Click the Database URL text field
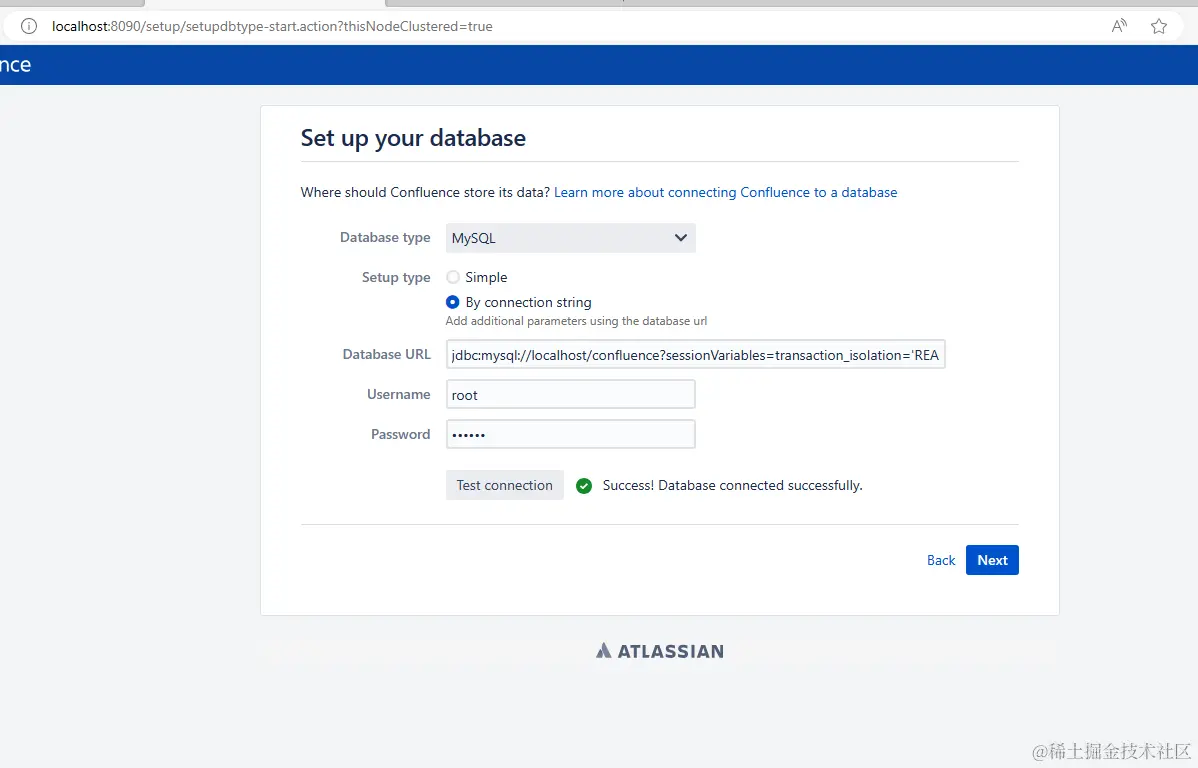Image resolution: width=1198 pixels, height=768 pixels. (x=695, y=354)
